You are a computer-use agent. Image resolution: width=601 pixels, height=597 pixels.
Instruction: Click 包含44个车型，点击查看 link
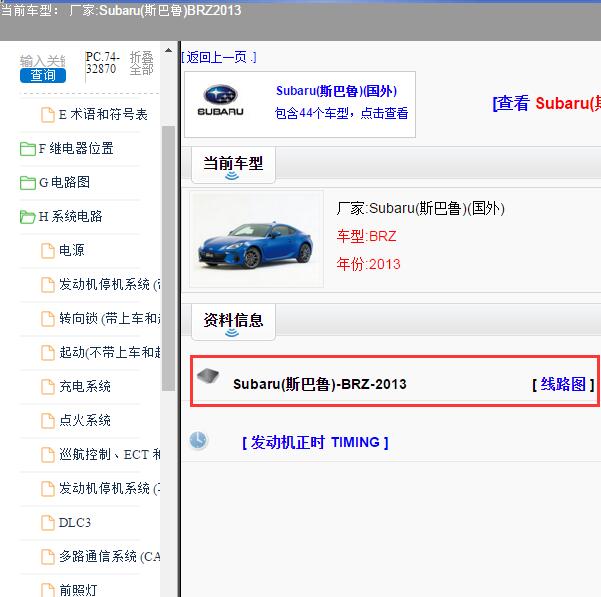[x=342, y=113]
